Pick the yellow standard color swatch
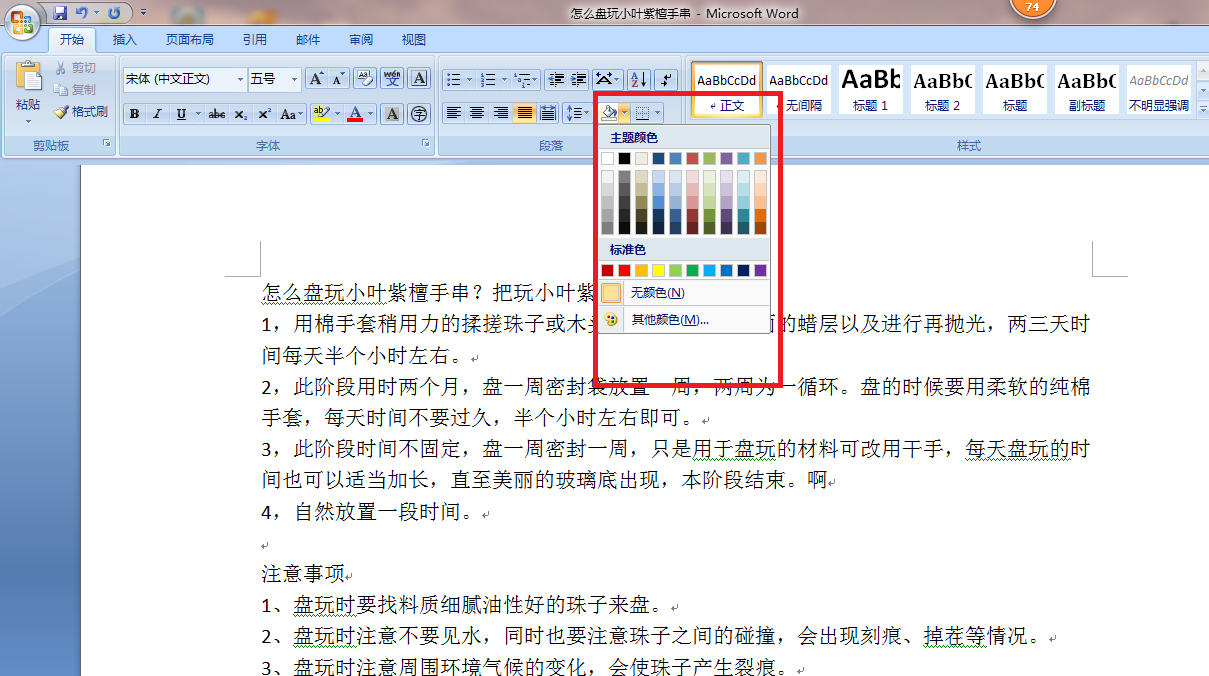This screenshot has height=676, width=1209. (658, 271)
